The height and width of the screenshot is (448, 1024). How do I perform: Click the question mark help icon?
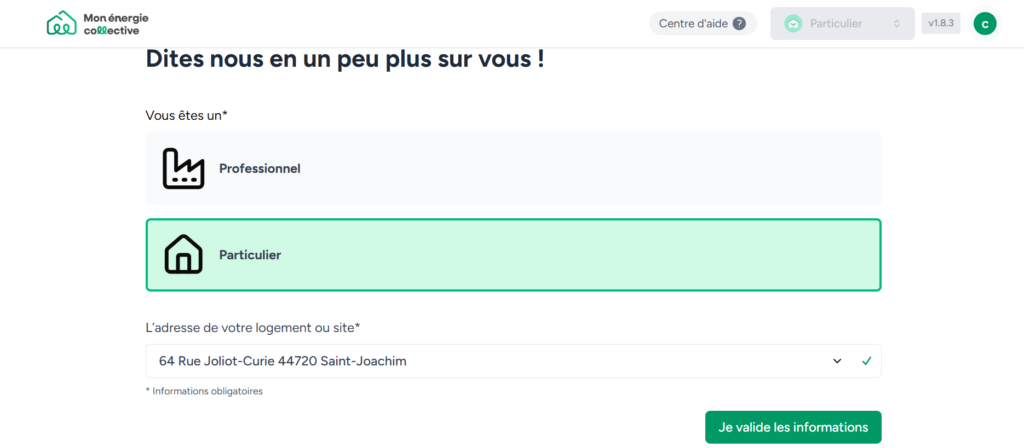pos(739,24)
